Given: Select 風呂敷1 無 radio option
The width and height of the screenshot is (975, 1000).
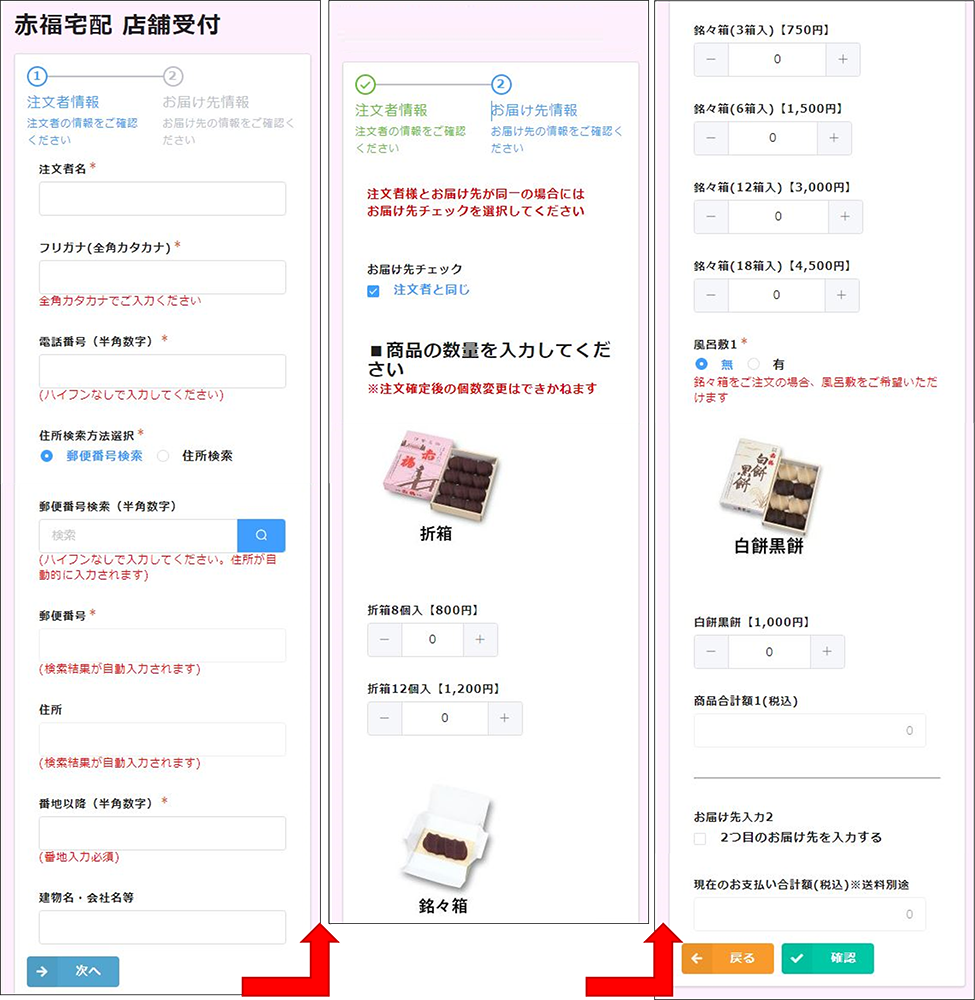Looking at the screenshot, I should (701, 364).
